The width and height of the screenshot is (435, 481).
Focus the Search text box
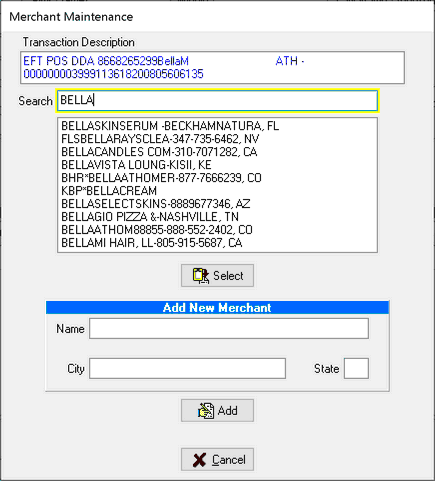(217, 100)
